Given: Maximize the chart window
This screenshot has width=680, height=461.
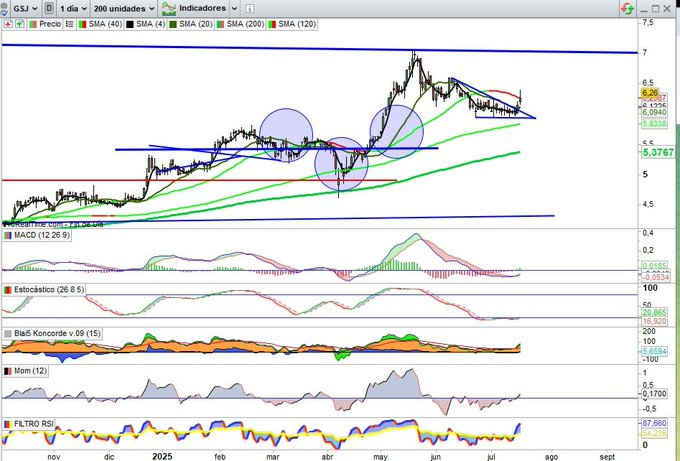Looking at the screenshot, I should (655, 9).
